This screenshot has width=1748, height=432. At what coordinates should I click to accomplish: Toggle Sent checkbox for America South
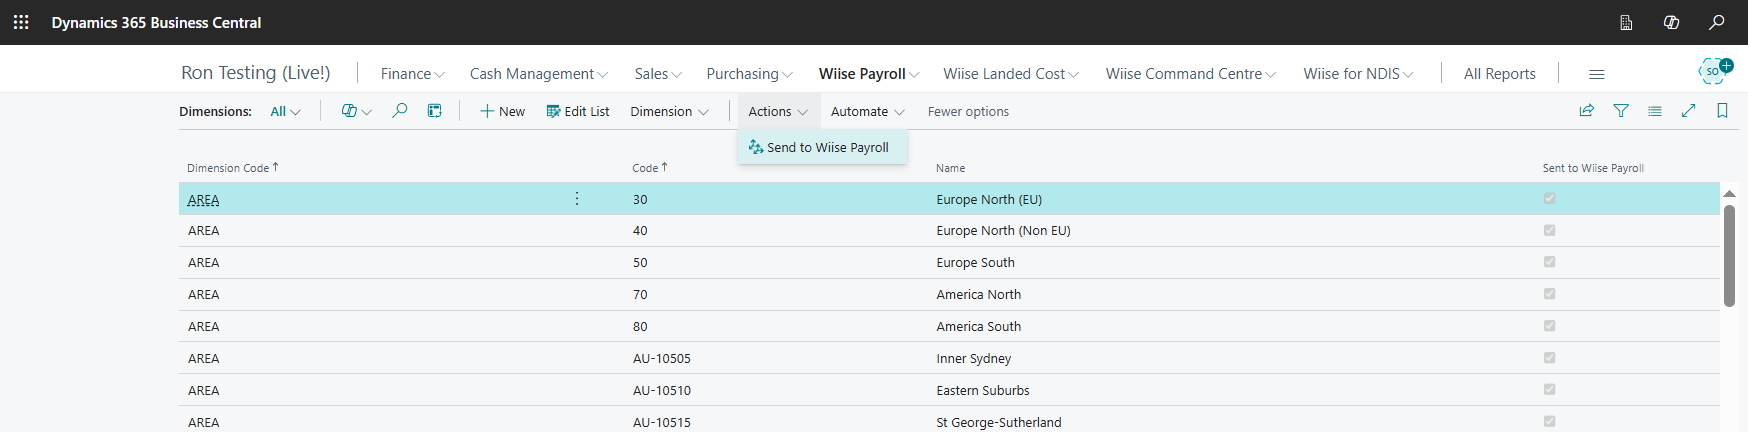[1549, 326]
